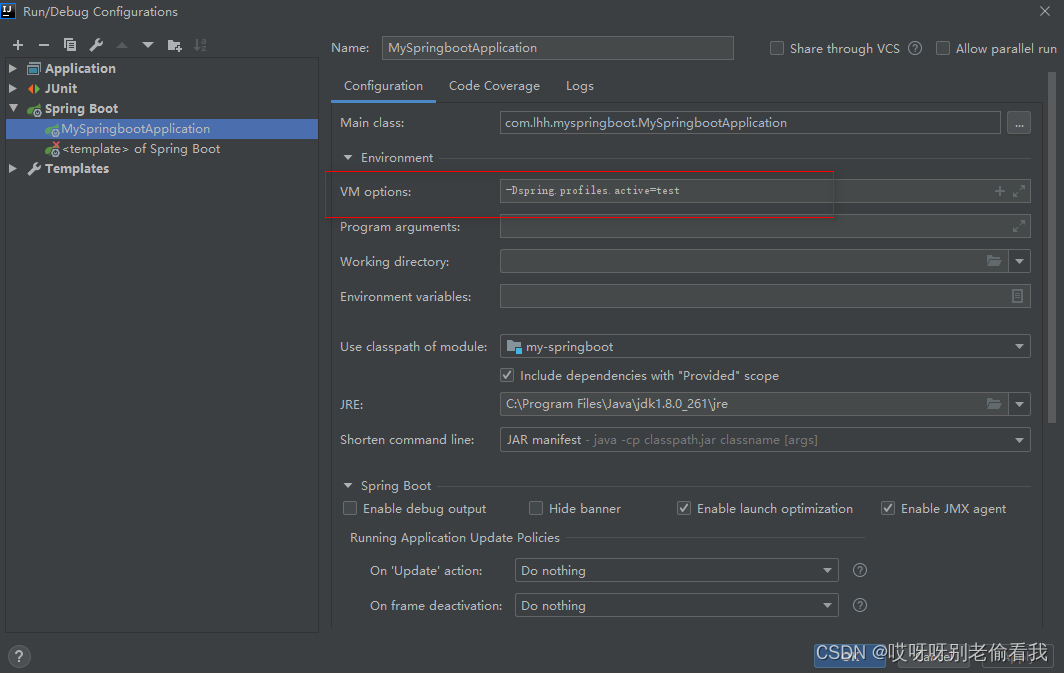The width and height of the screenshot is (1064, 673).
Task: Open Share through VCS help icon
Action: pos(915,48)
